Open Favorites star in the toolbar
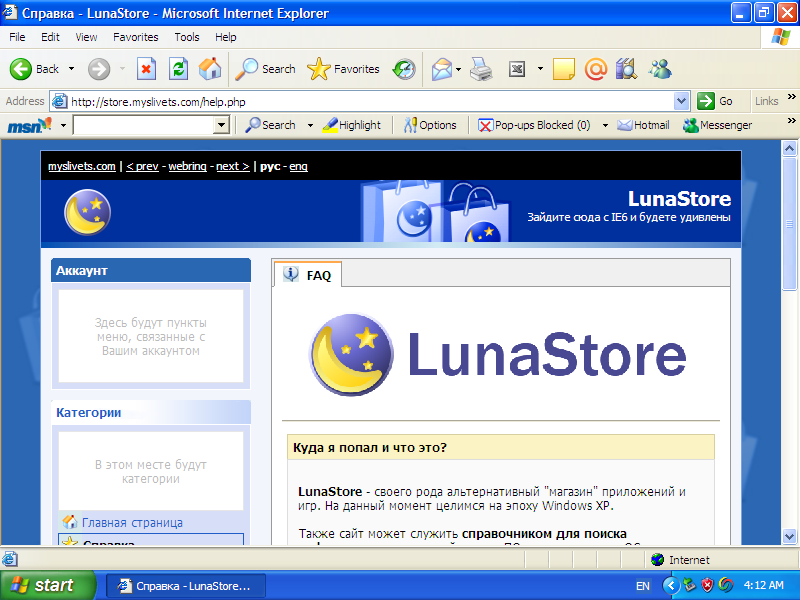The height and width of the screenshot is (600, 800). 343,69
